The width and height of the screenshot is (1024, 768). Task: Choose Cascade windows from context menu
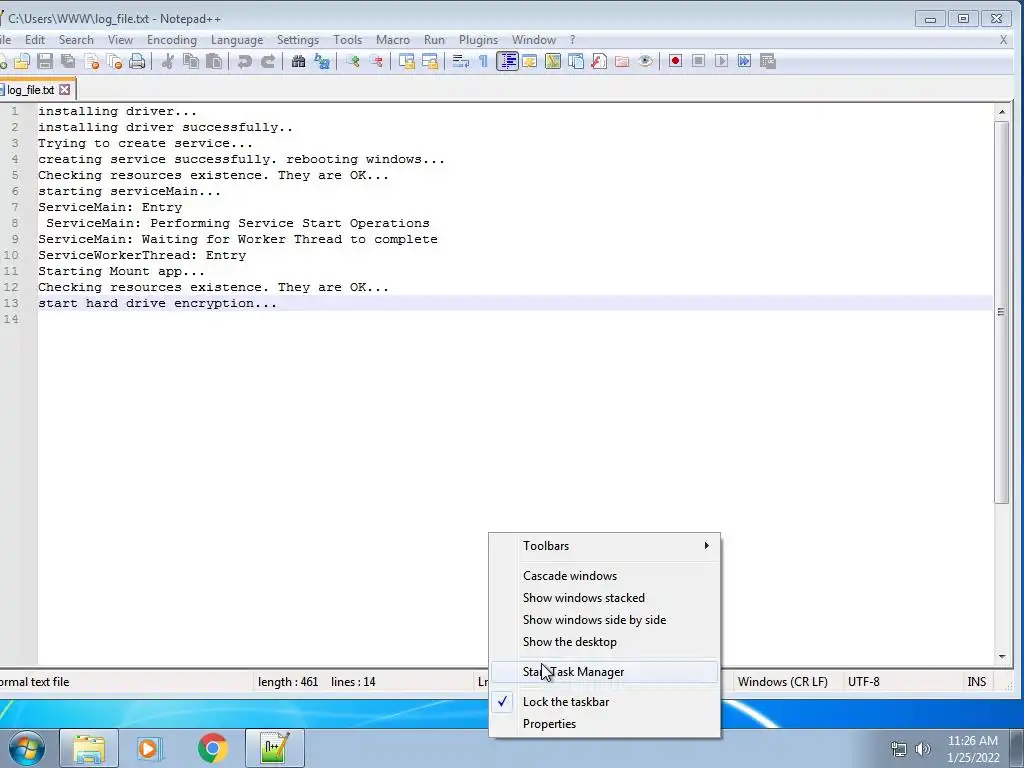pyautogui.click(x=605, y=576)
